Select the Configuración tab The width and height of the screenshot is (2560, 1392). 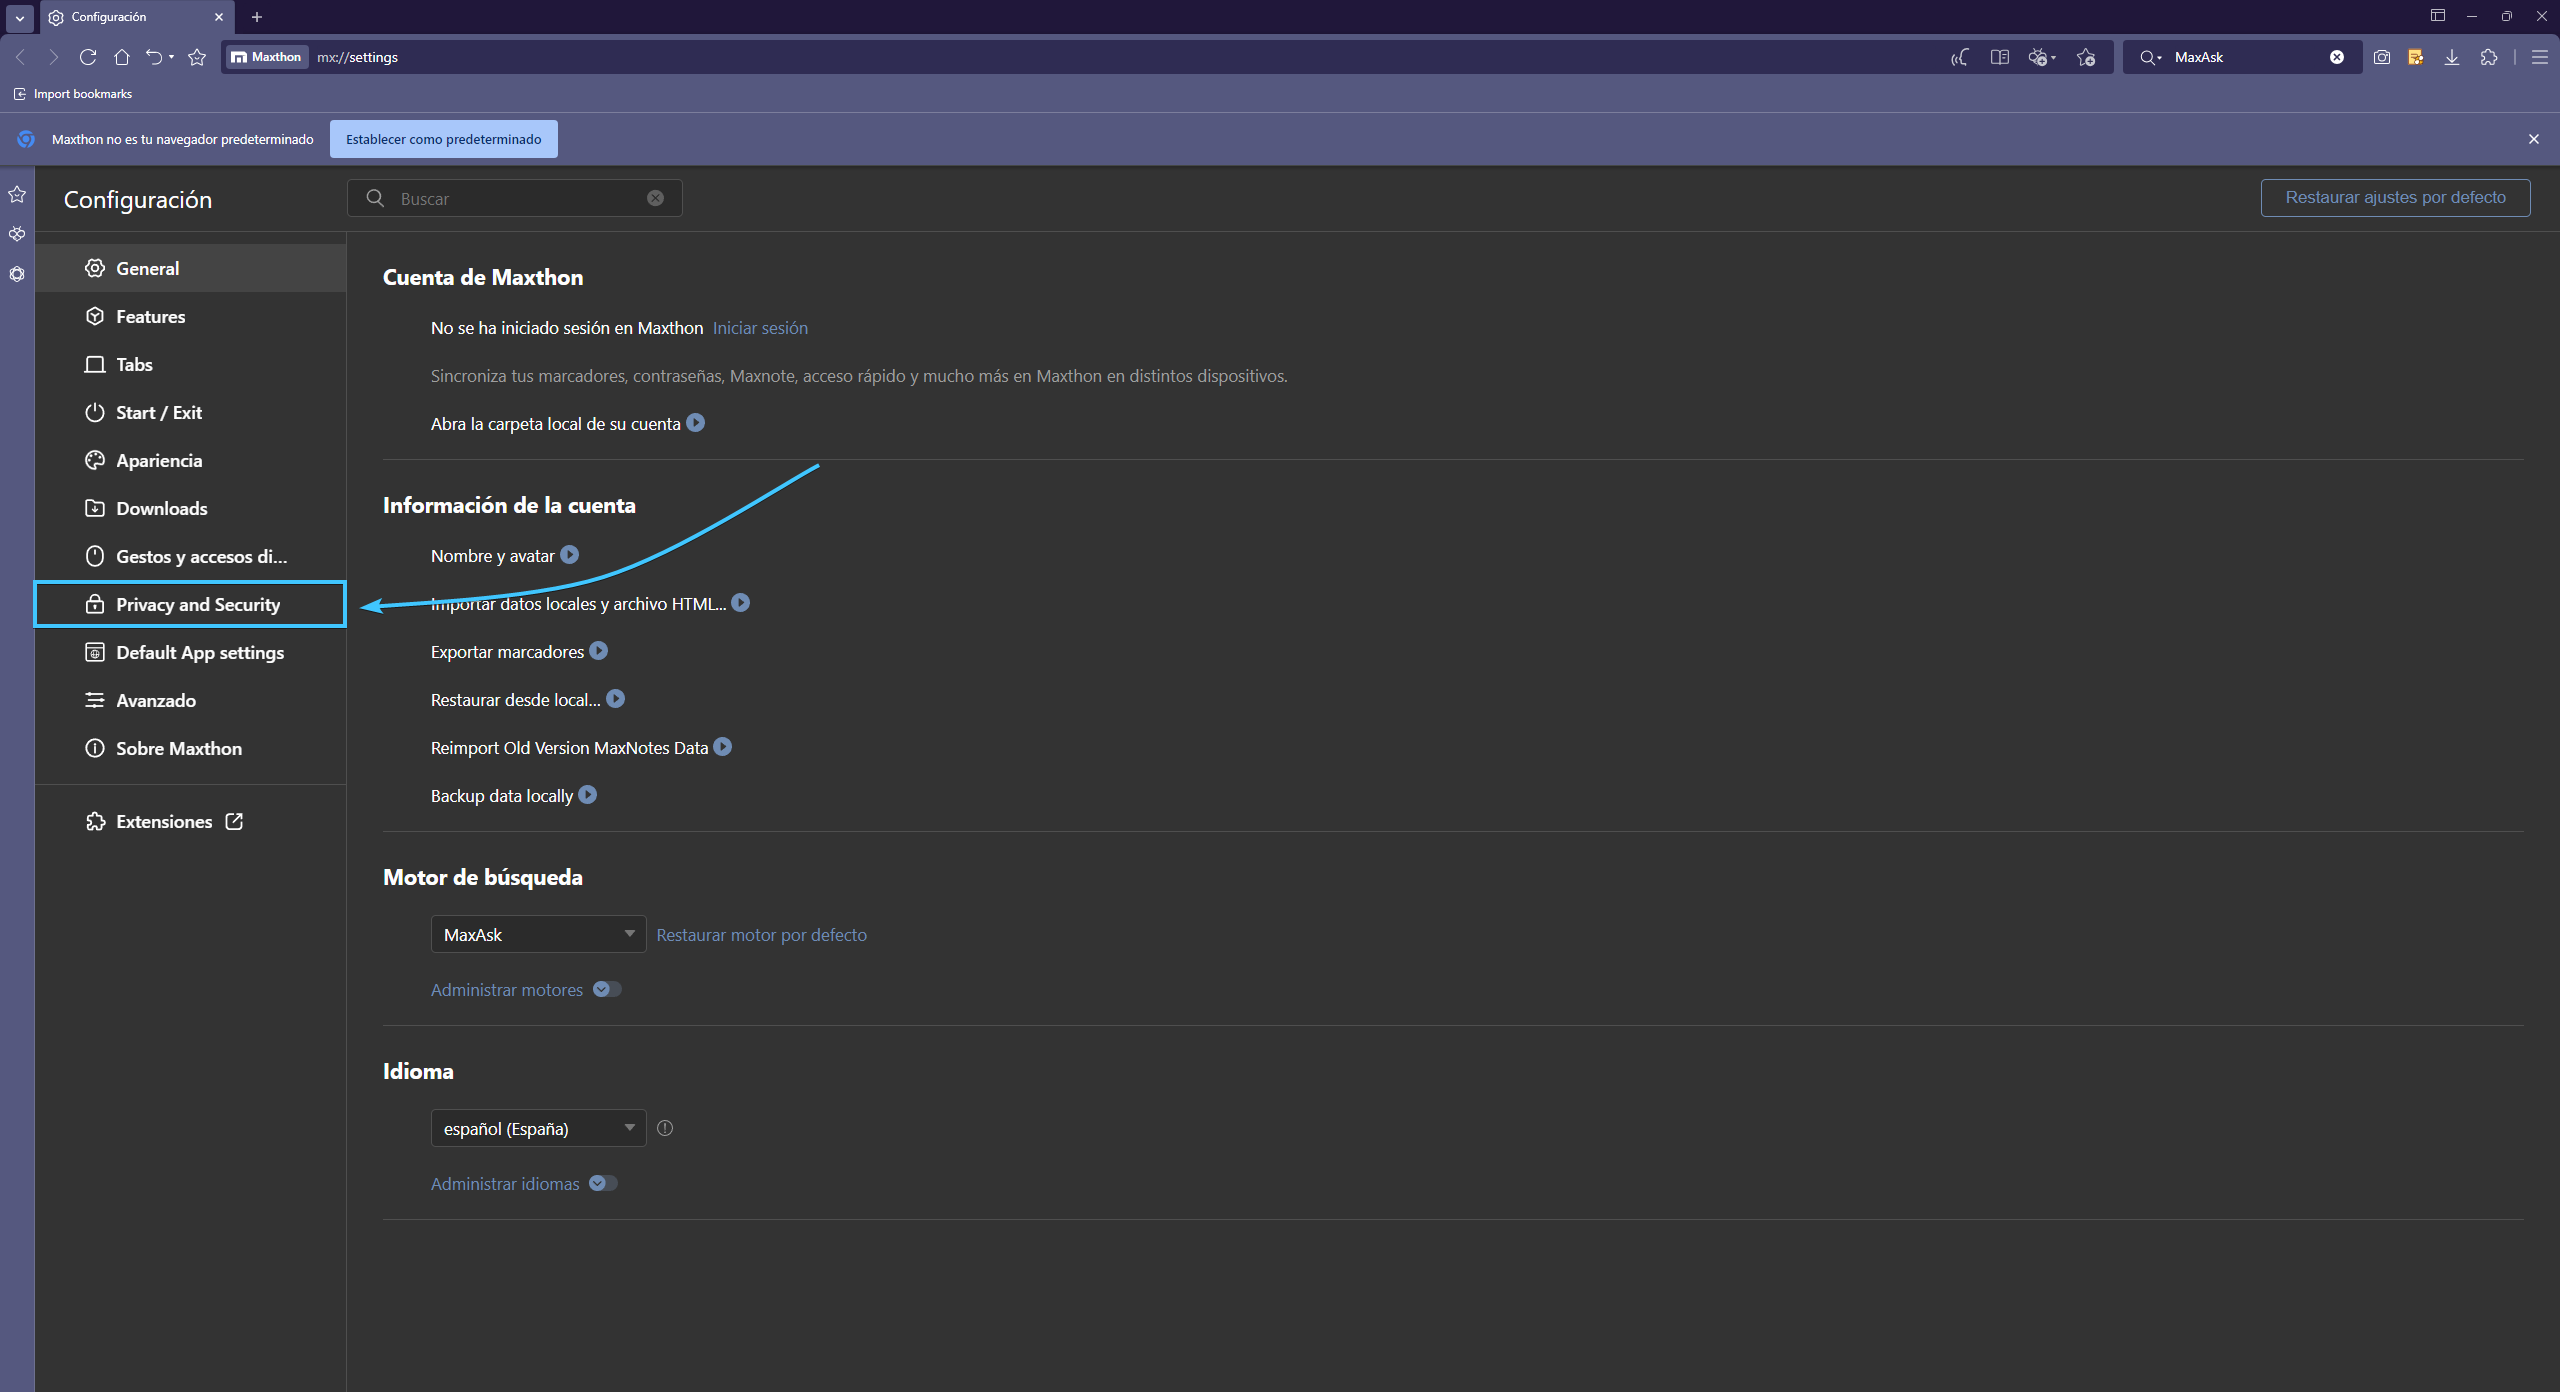pyautogui.click(x=137, y=17)
